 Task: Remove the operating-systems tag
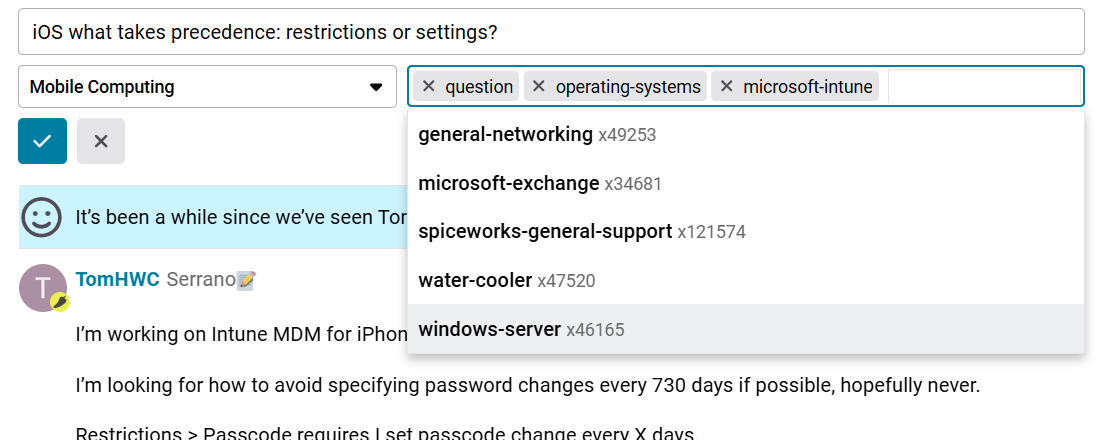pos(538,86)
